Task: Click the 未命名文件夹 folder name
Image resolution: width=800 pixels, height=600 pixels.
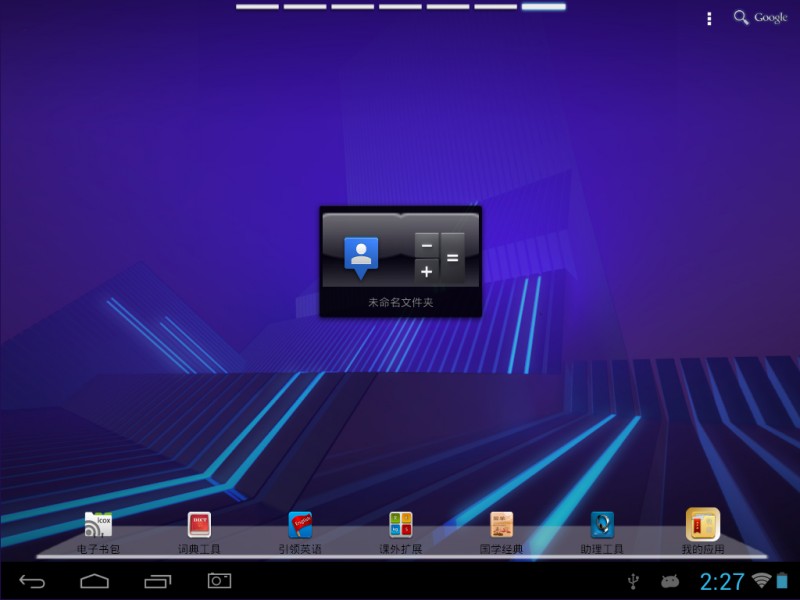Action: pos(401,303)
